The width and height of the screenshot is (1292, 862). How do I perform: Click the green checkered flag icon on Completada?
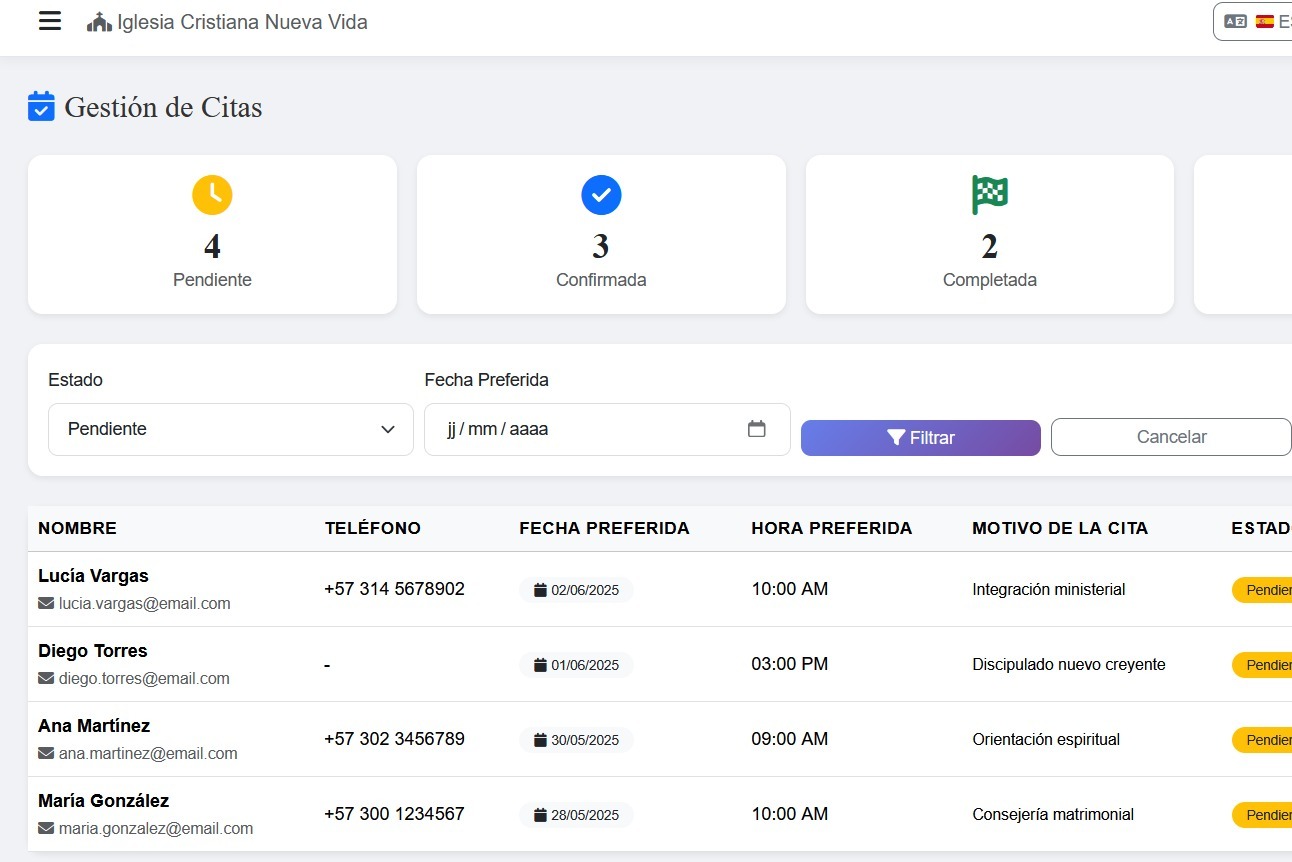(x=990, y=195)
